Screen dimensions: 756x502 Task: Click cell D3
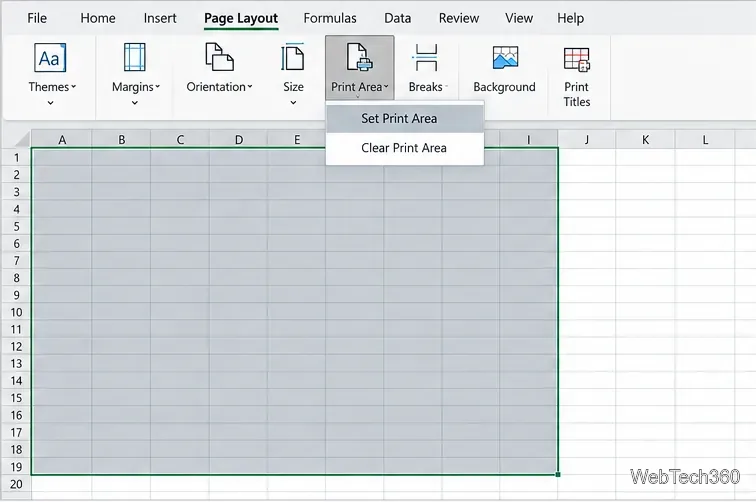coord(239,192)
